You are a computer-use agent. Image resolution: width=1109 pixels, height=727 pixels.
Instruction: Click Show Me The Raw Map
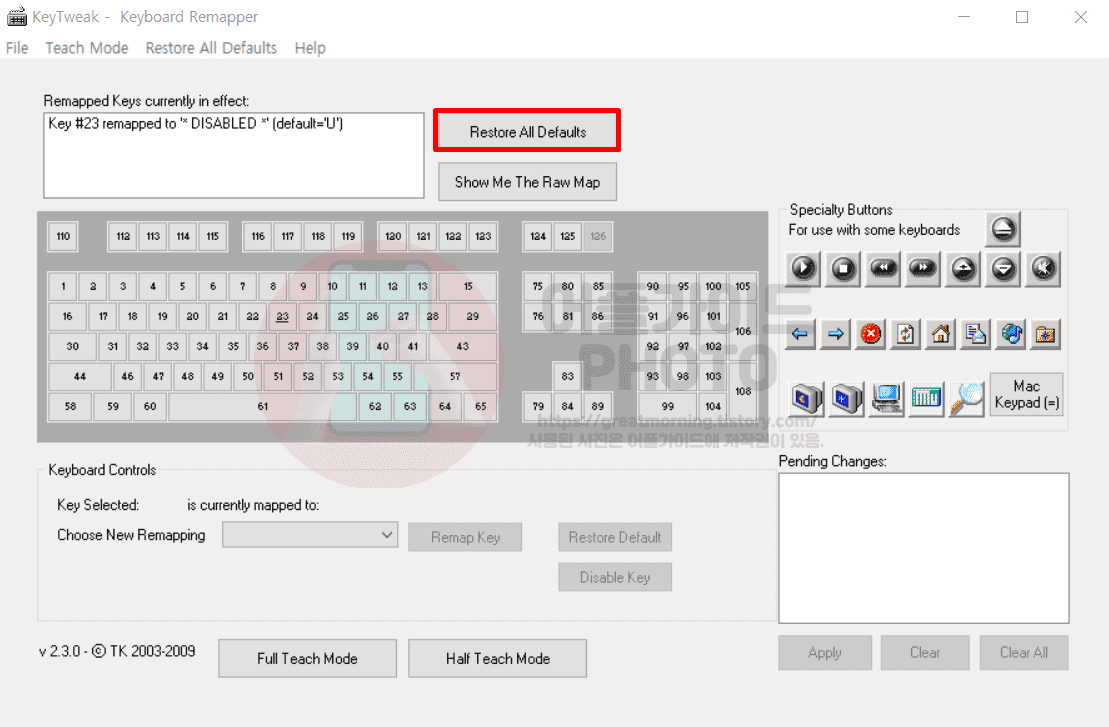click(528, 182)
